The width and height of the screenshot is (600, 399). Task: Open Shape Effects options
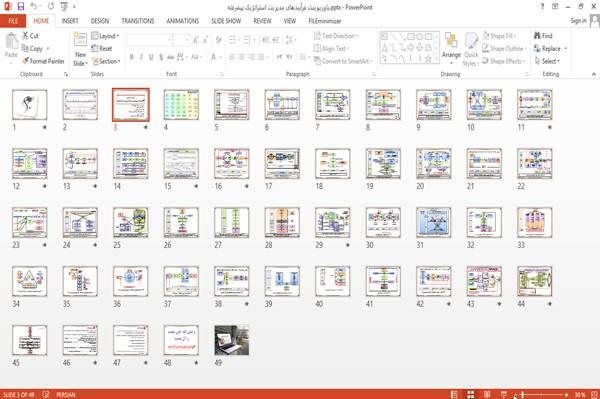pos(503,61)
